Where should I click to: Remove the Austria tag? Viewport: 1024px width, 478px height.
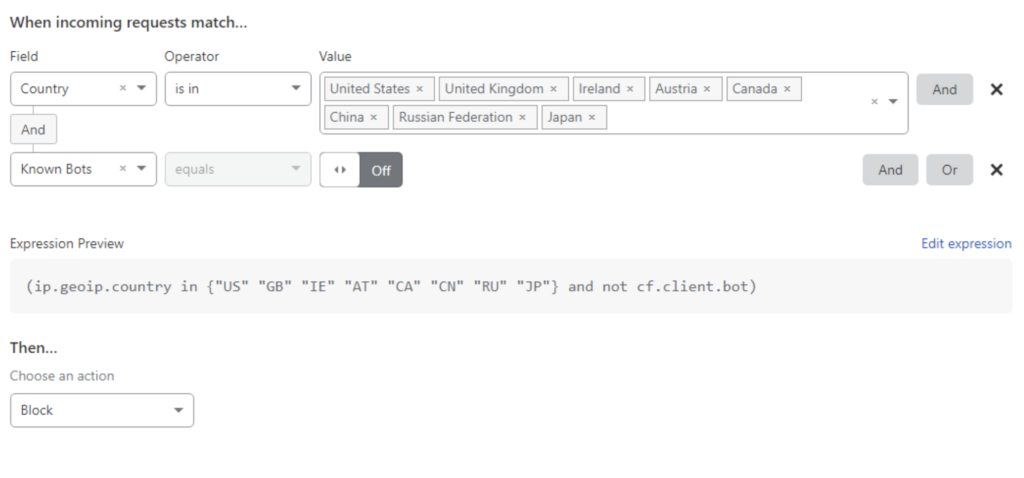(706, 89)
